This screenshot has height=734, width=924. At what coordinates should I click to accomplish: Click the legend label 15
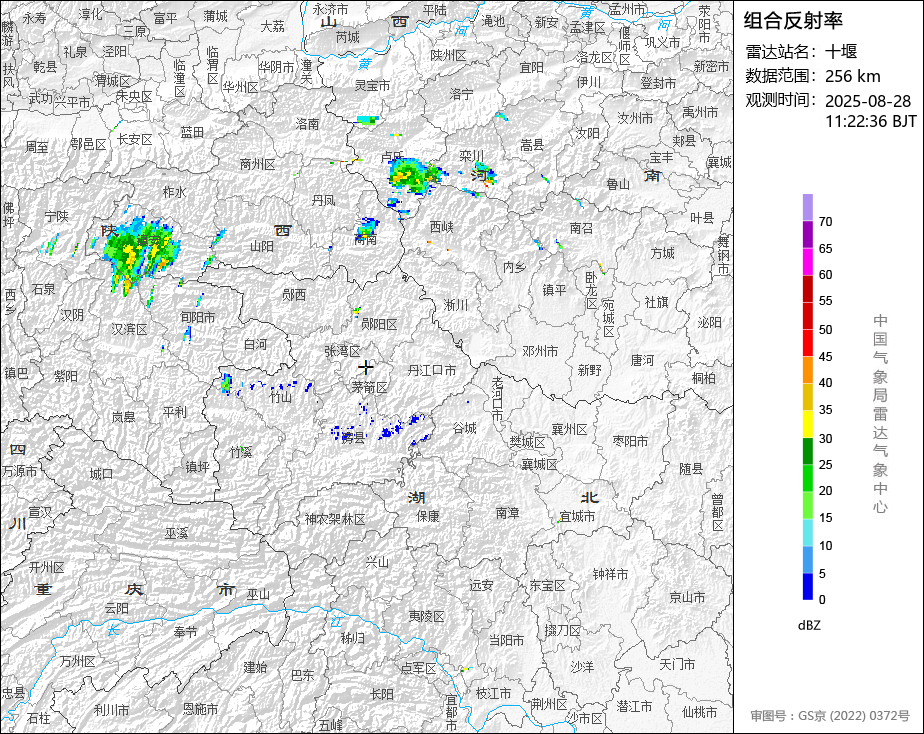826,518
